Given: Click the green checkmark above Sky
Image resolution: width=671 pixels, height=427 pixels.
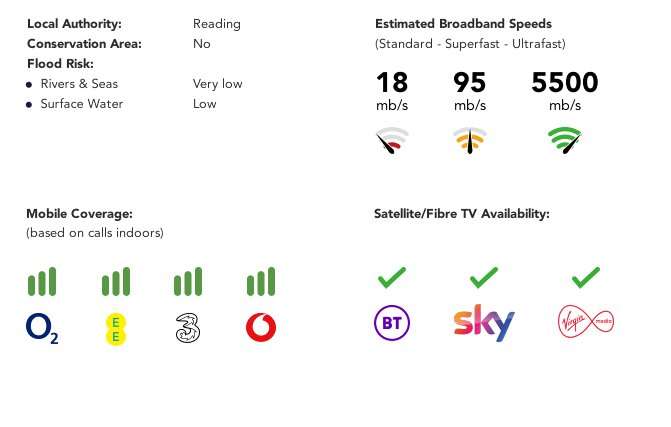Looking at the screenshot, I should (484, 277).
